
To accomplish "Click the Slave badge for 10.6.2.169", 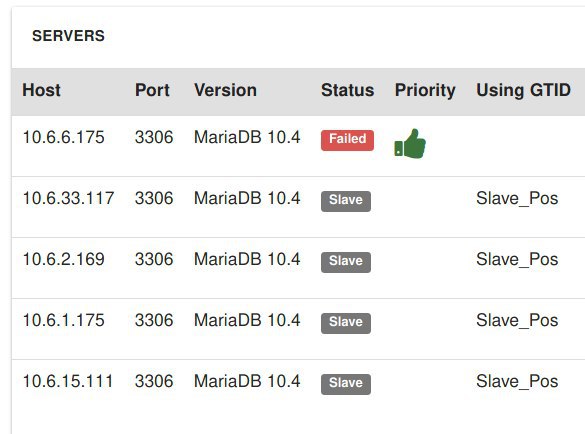I will tap(346, 262).
